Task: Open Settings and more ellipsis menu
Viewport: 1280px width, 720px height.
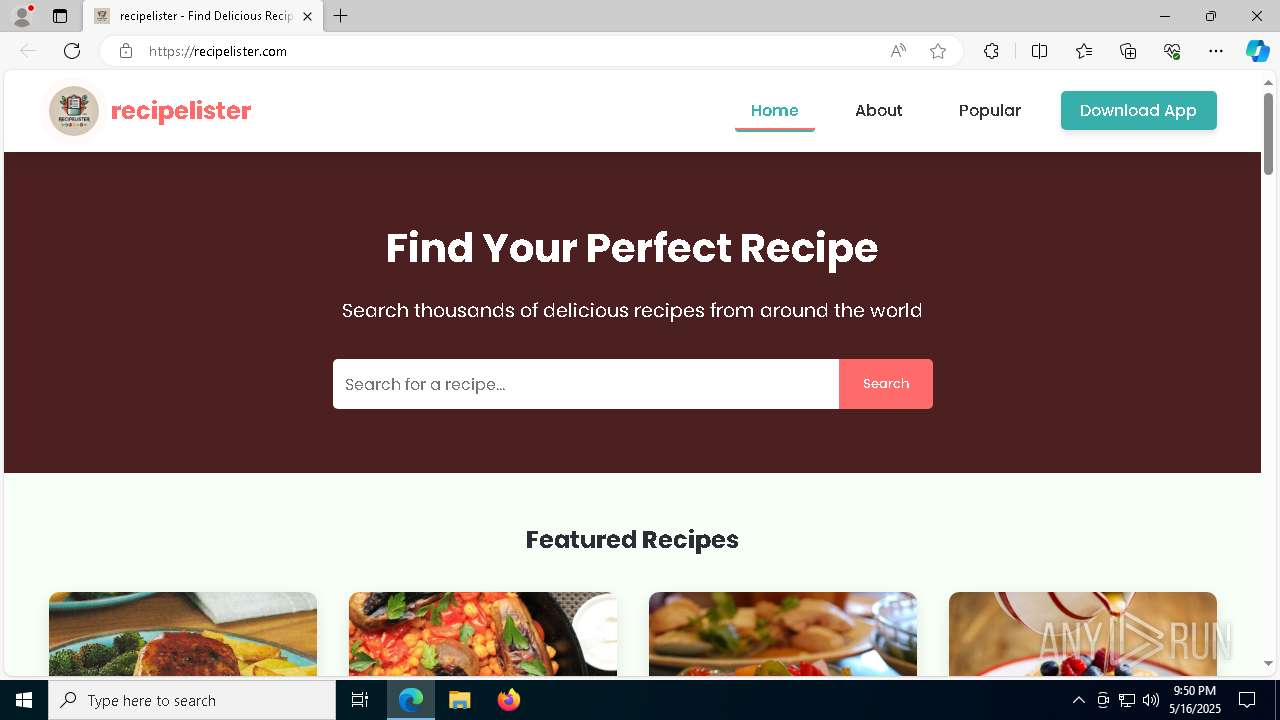Action: pyautogui.click(x=1216, y=51)
